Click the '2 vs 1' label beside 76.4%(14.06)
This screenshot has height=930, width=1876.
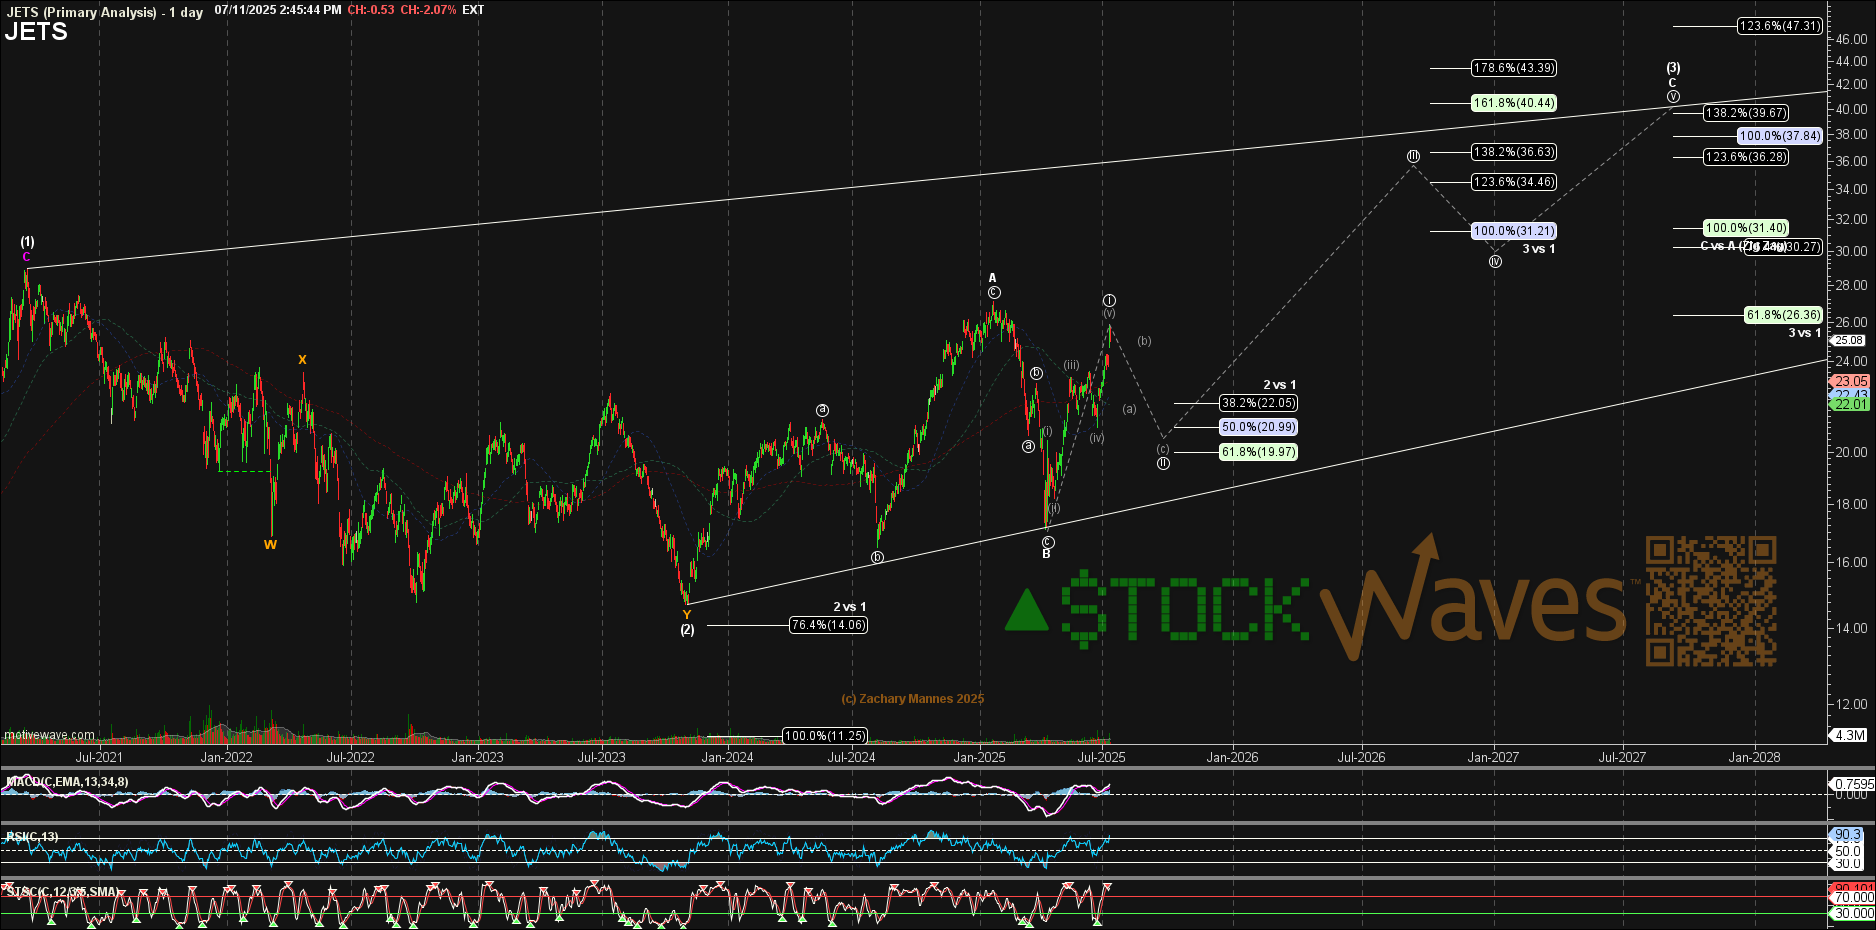tap(850, 607)
